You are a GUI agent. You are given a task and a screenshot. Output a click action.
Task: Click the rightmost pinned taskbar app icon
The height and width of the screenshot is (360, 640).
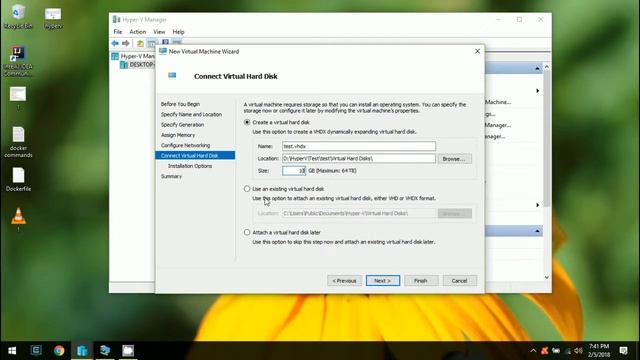[128, 350]
